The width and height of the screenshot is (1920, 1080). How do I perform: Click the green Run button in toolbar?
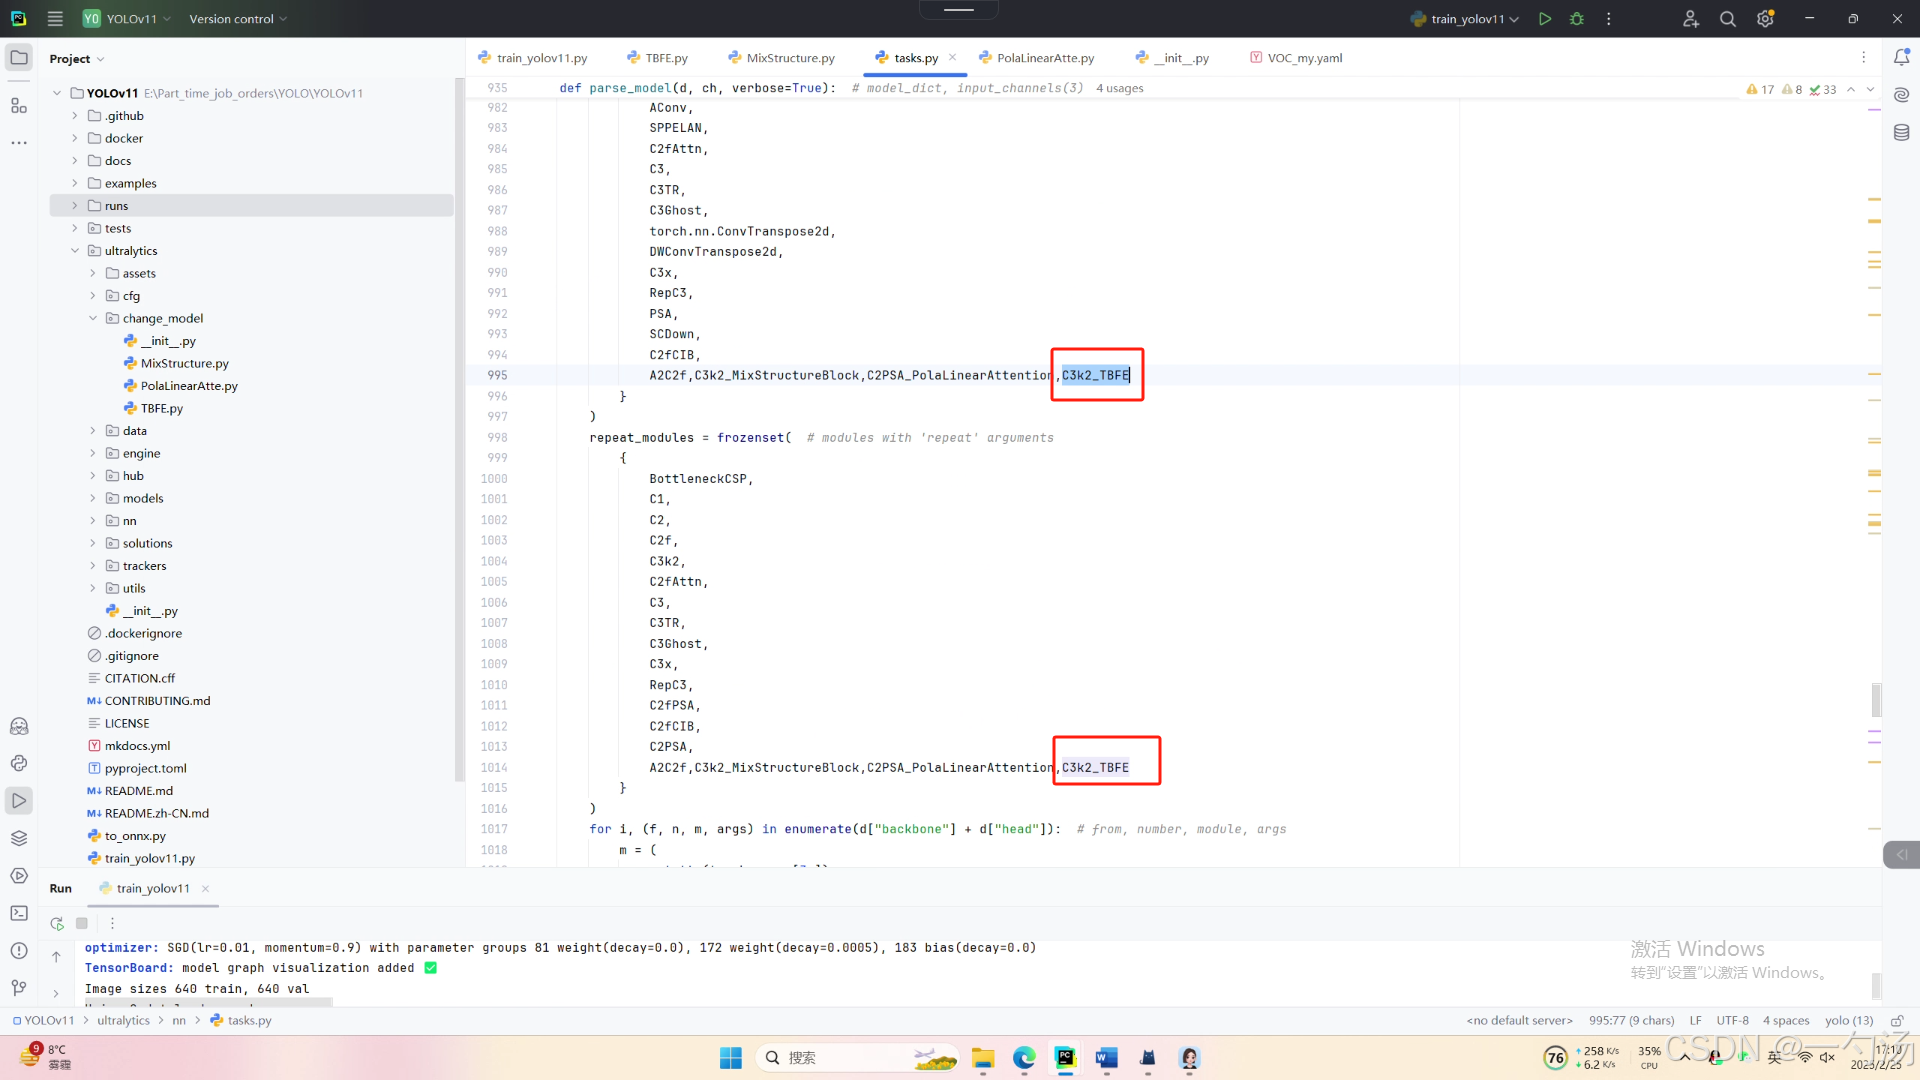(1545, 19)
